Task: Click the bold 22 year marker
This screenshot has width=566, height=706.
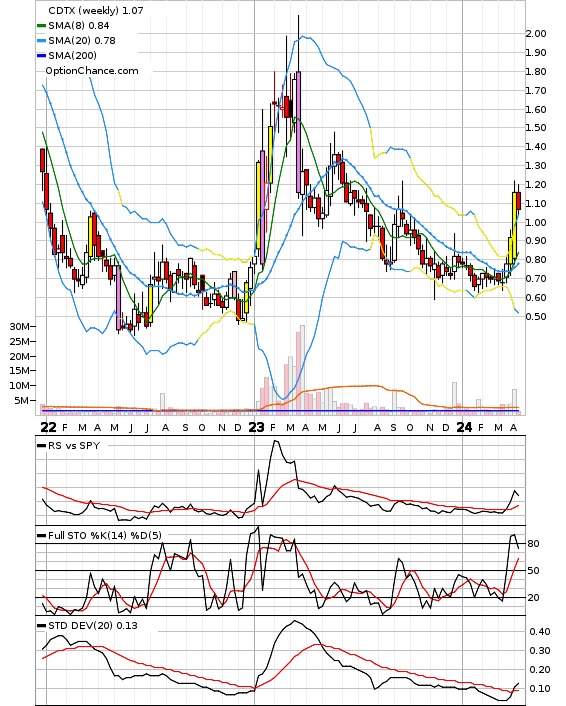Action: point(49,427)
